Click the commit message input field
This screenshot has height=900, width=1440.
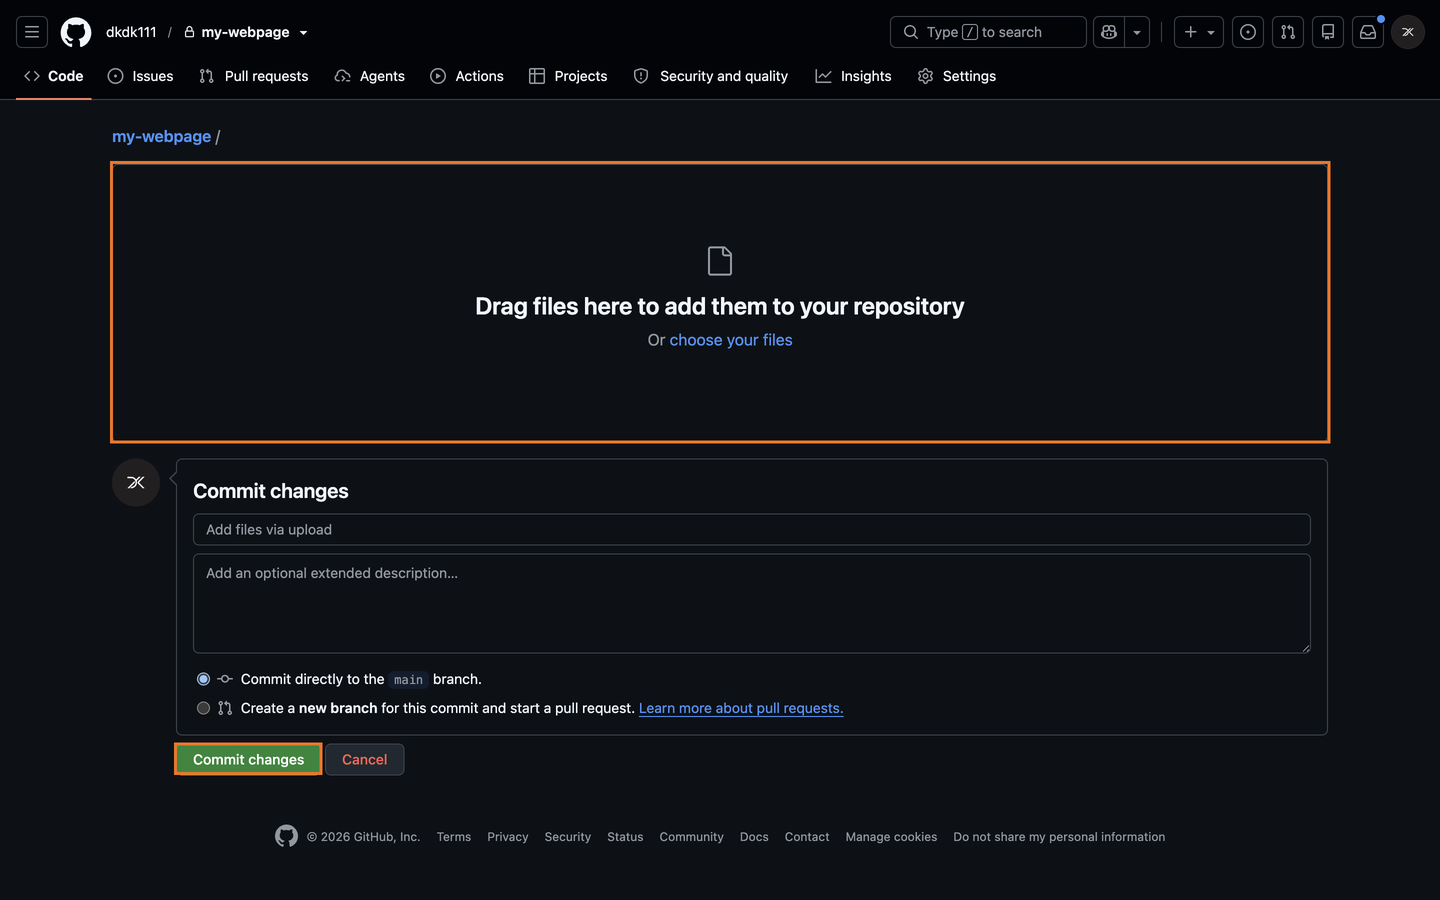(x=752, y=530)
